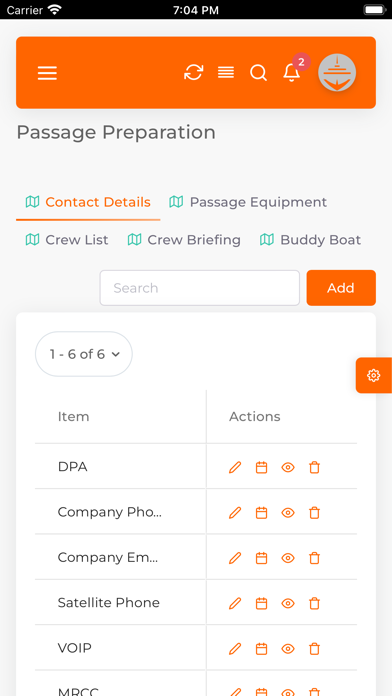Open calendar for Company Phone row
The height and width of the screenshot is (696, 392).
[x=261, y=513]
